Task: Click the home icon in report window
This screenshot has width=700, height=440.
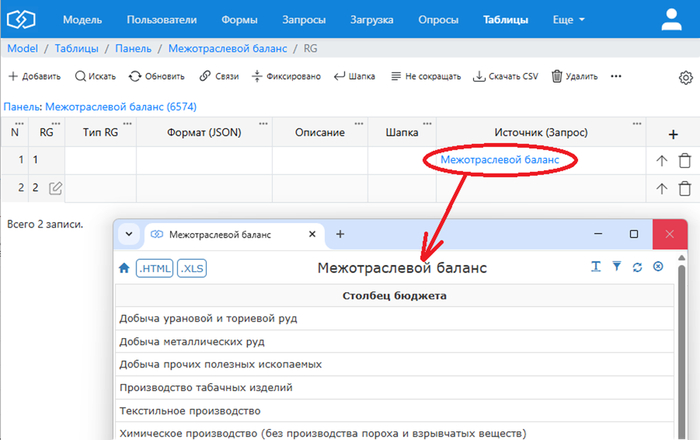Action: [x=124, y=268]
